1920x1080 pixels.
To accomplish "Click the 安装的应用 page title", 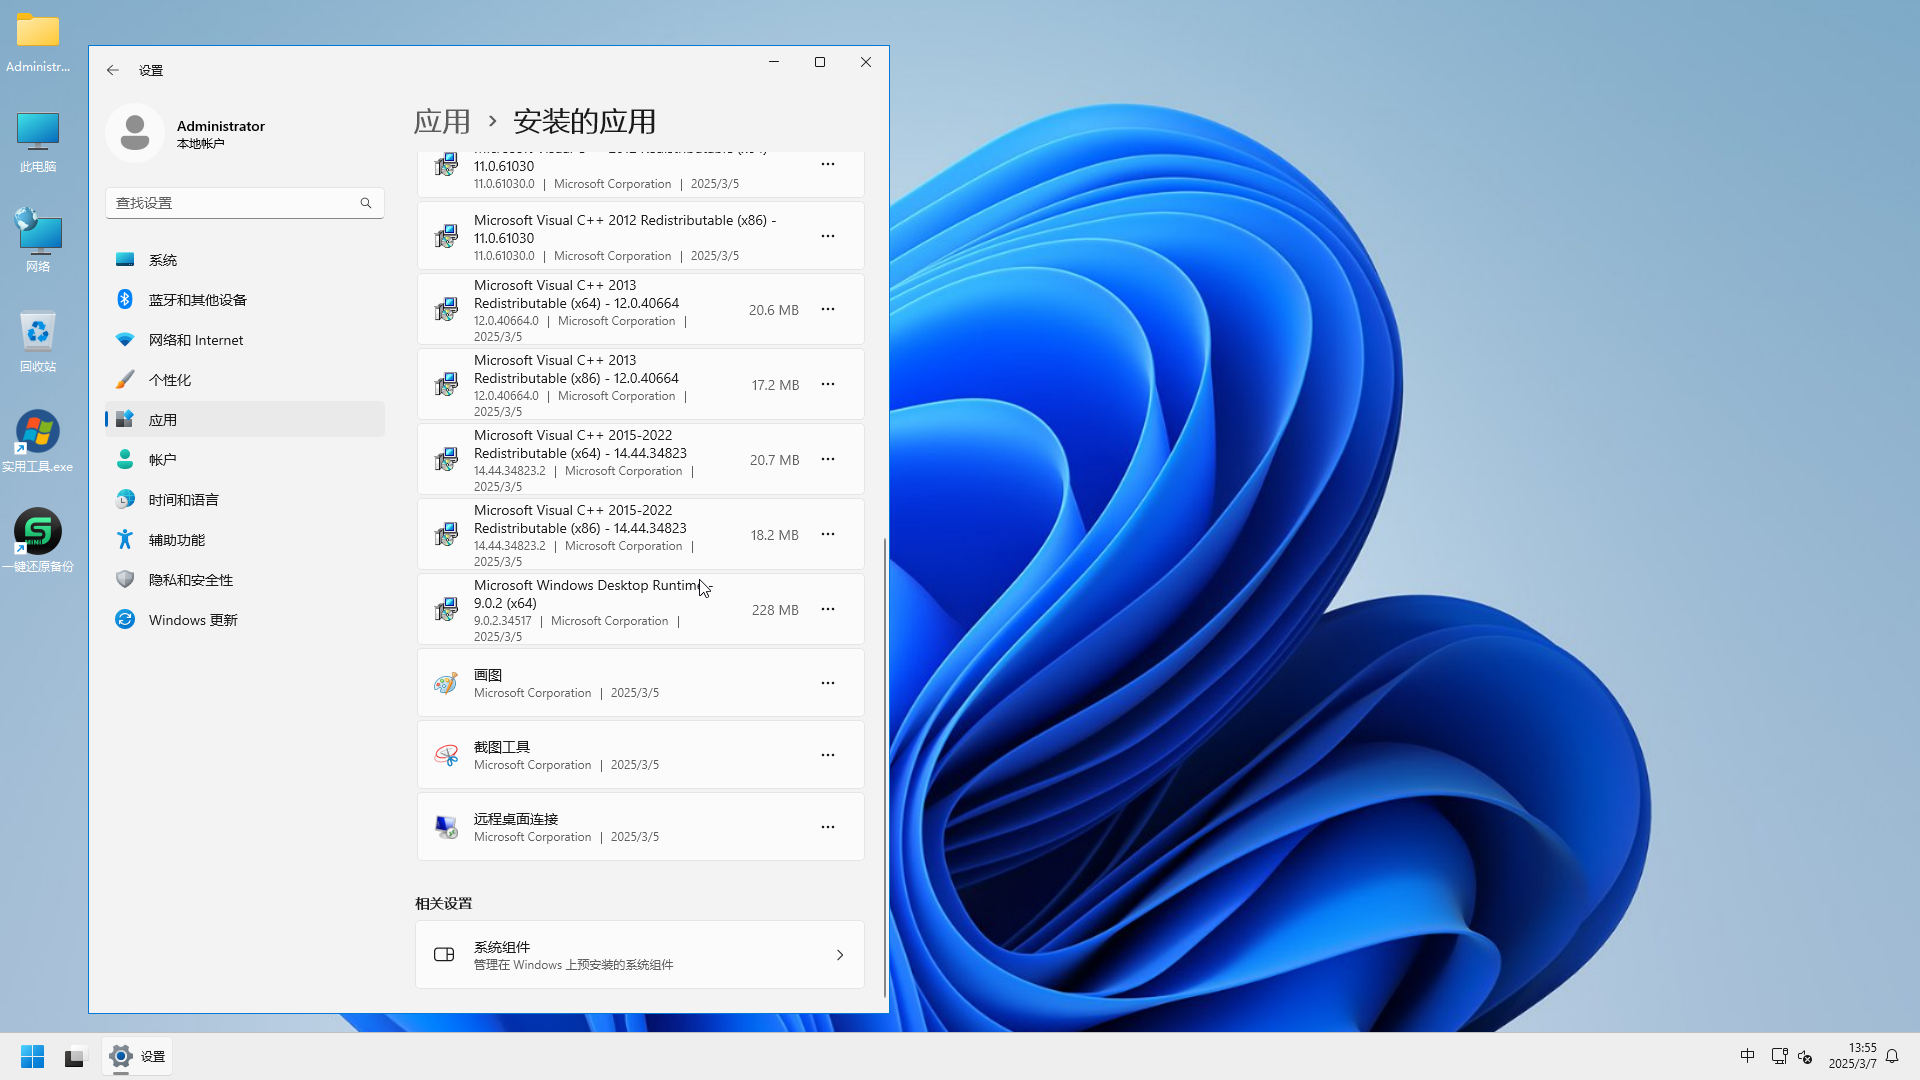I will (585, 122).
